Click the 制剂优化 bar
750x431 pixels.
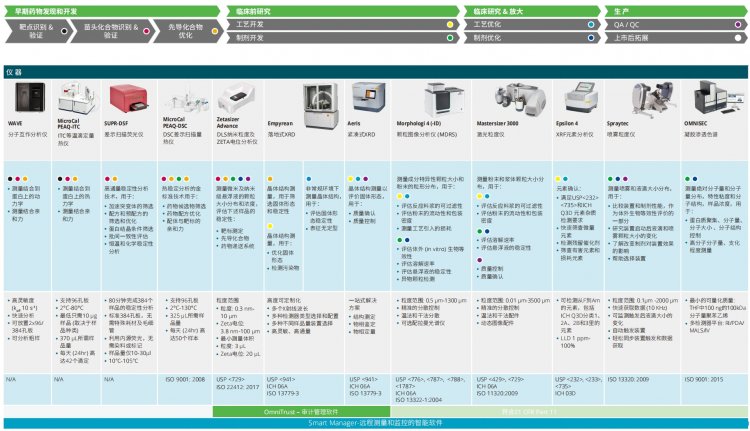coord(532,38)
